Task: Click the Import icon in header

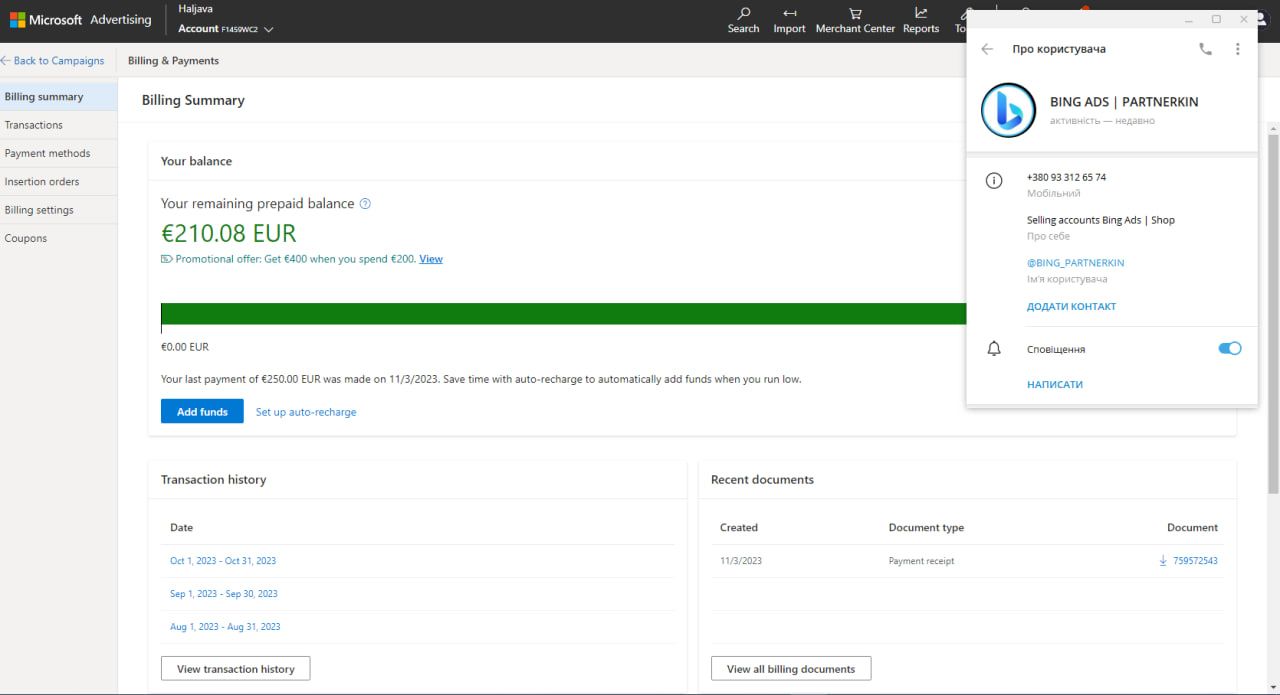Action: 789,20
